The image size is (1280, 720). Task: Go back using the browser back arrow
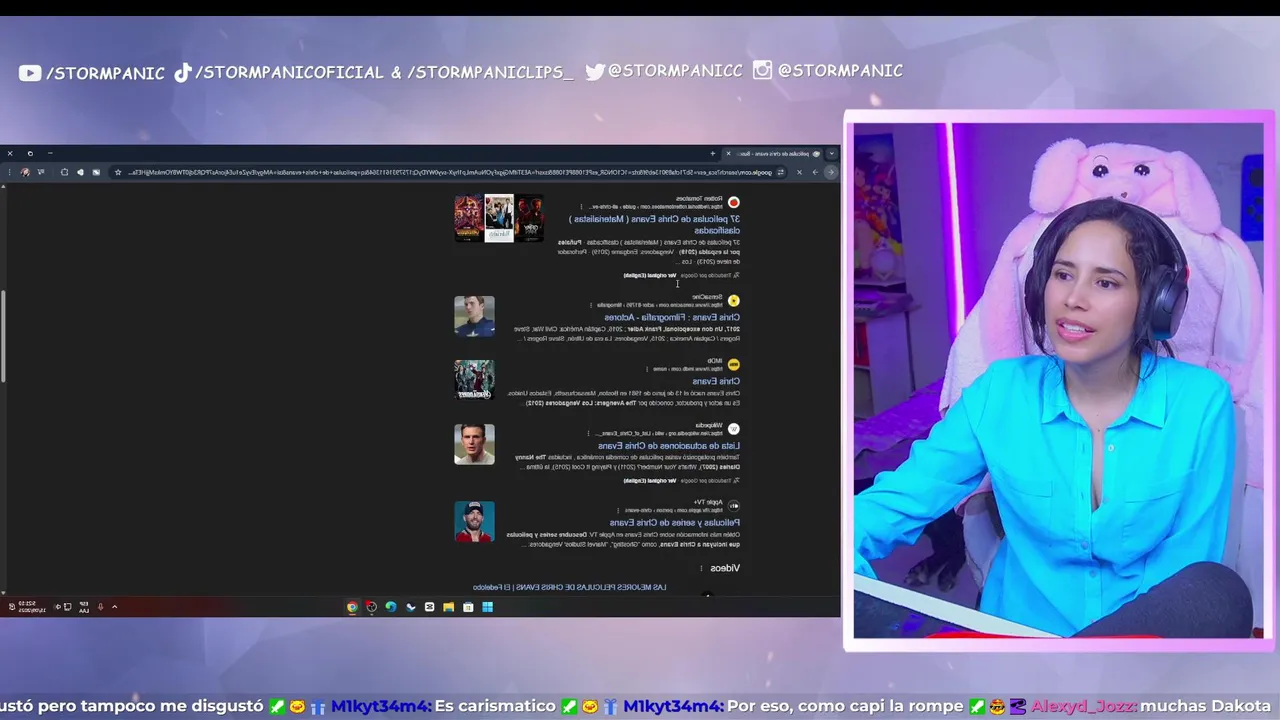(x=830, y=172)
